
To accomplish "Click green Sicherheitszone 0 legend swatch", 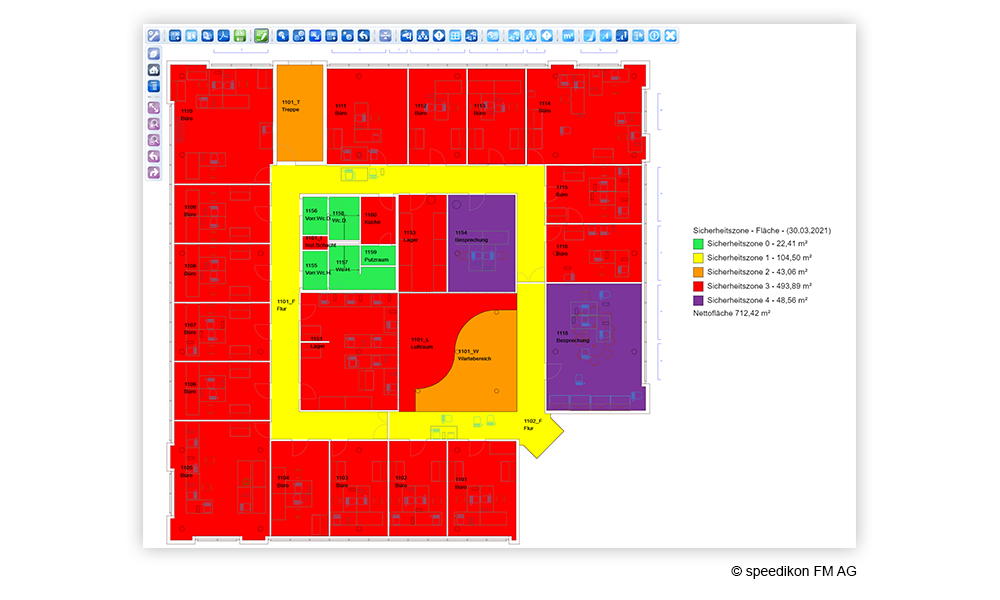I will (698, 244).
